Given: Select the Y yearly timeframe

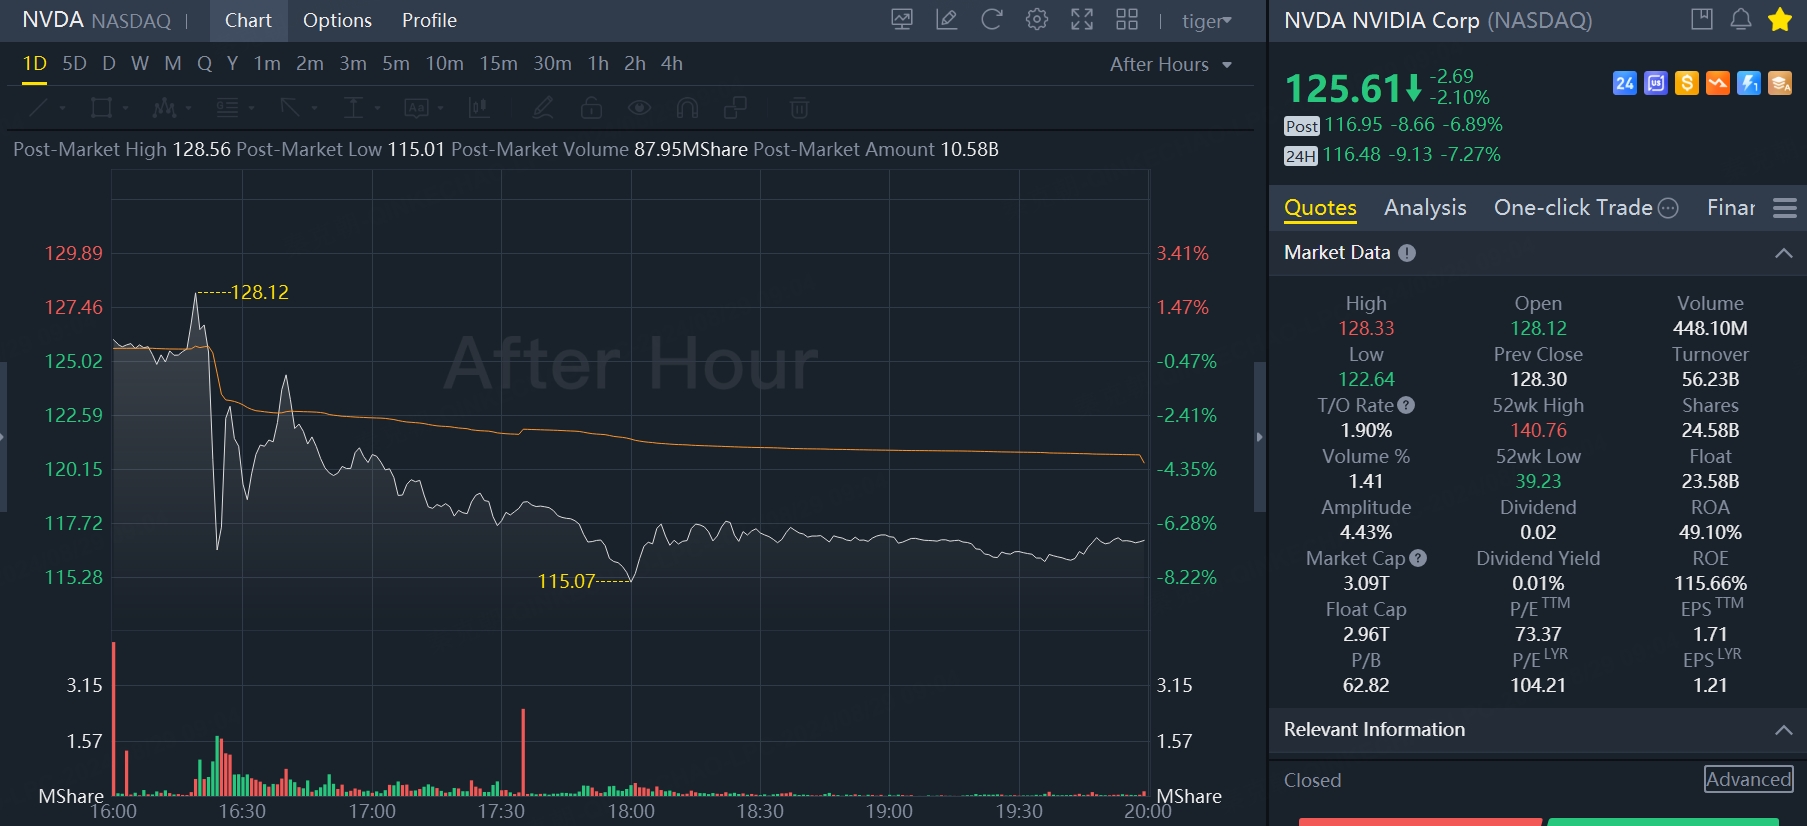Looking at the screenshot, I should tap(232, 64).
